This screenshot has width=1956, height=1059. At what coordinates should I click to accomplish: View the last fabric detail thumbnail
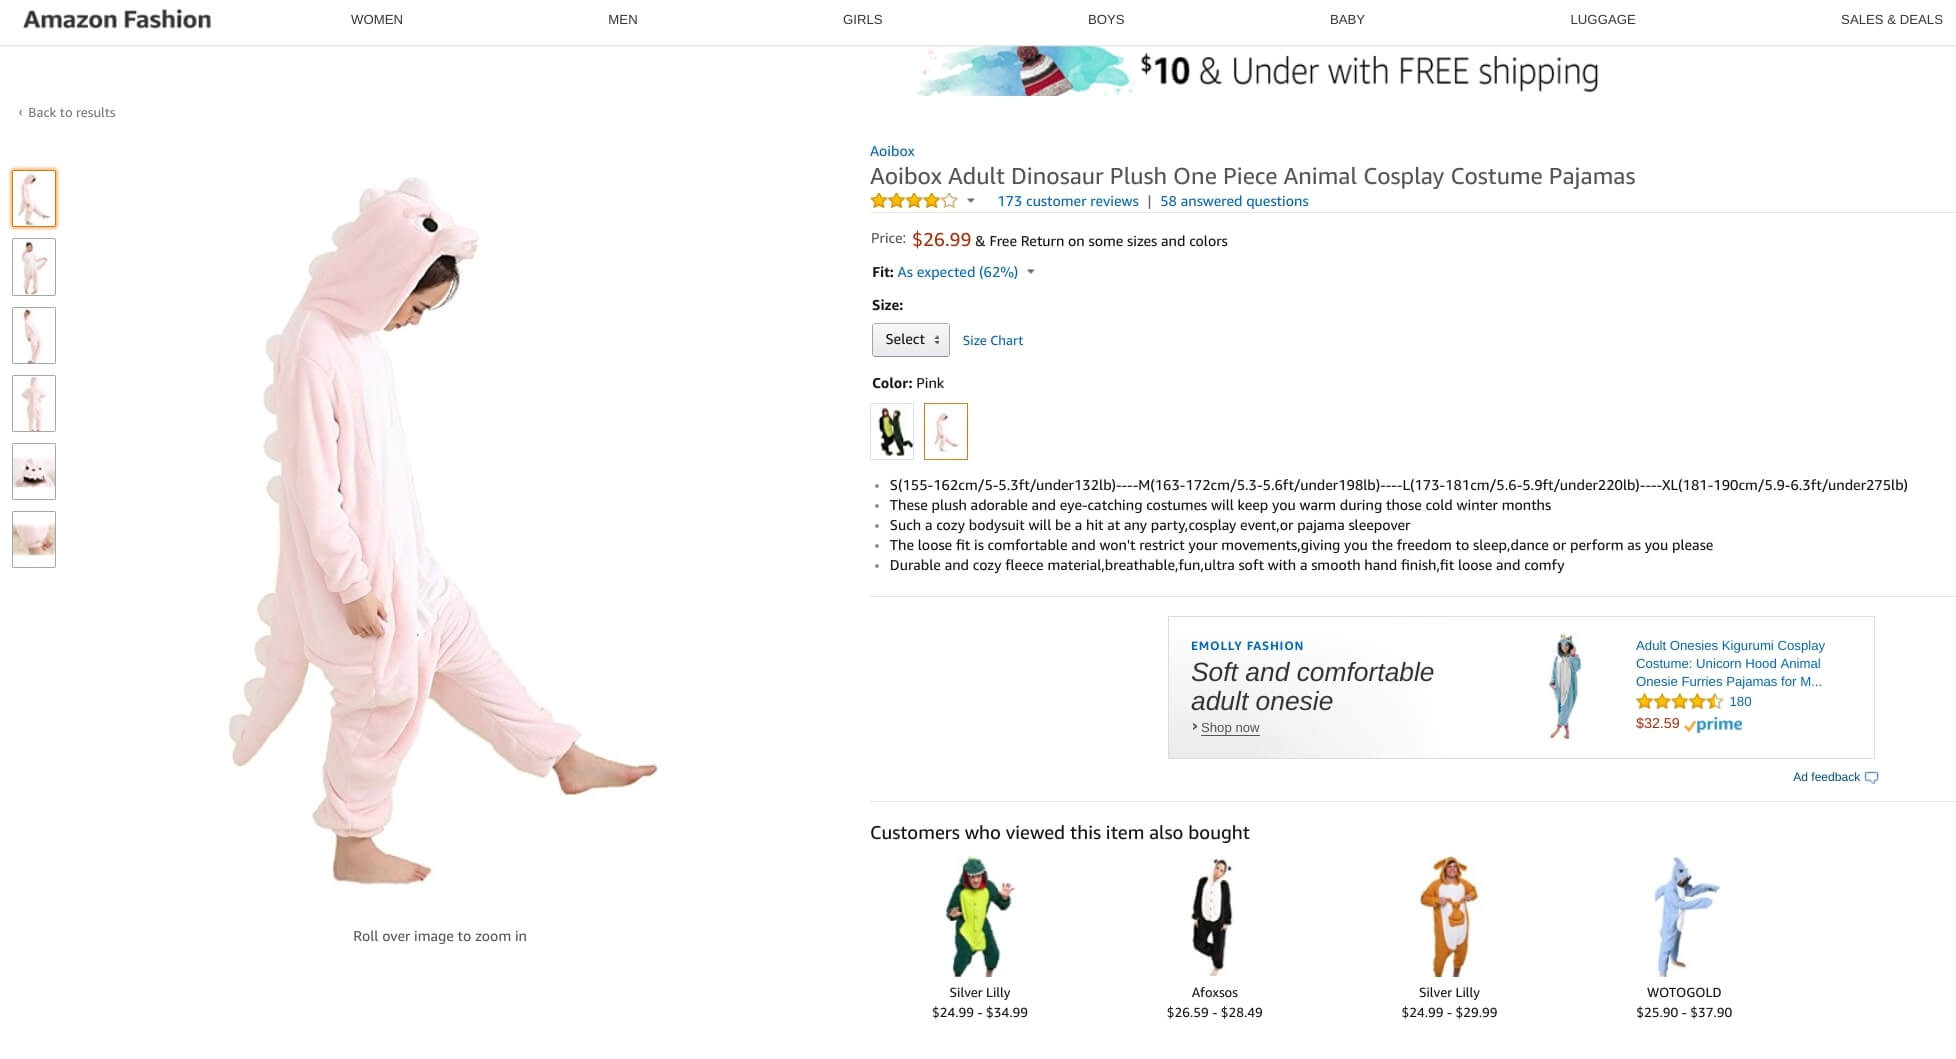click(x=34, y=540)
